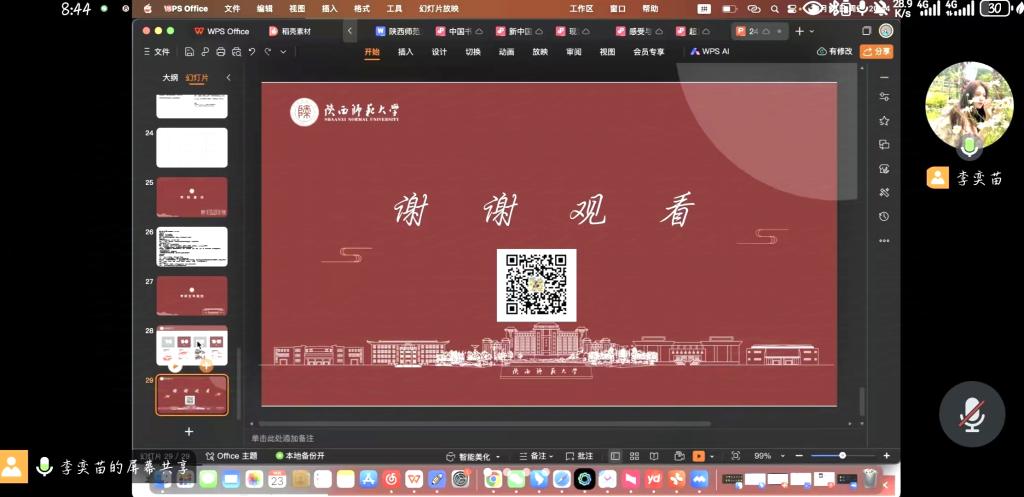This screenshot has height=497, width=1024.
Task: Click the Print icon in quick toolbar
Action: click(221, 52)
